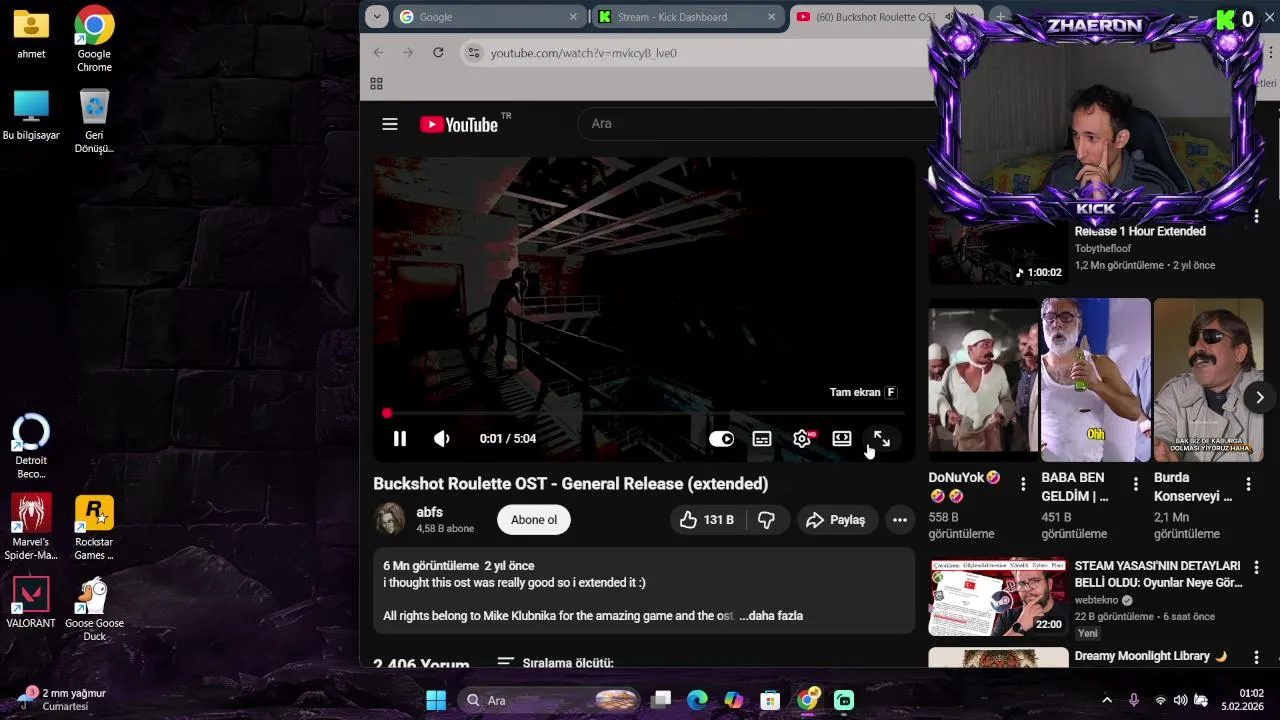Open options for 'BABA BEN GELDİM' short
Screen dimensions: 1280x720
pyautogui.click(x=1136, y=484)
